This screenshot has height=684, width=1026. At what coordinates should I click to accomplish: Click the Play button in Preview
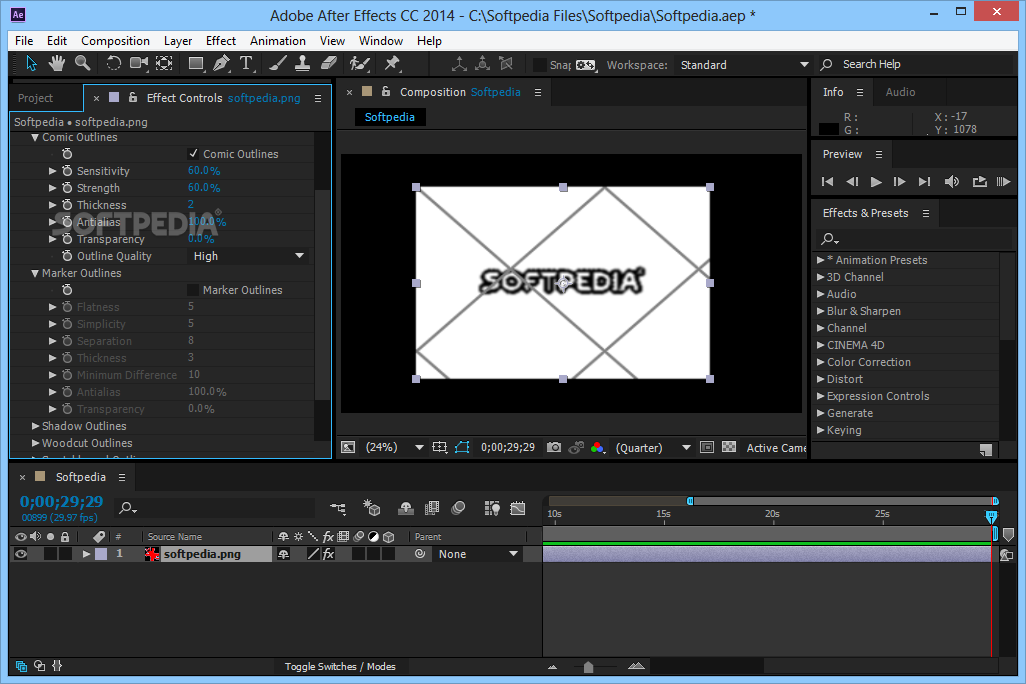(876, 181)
